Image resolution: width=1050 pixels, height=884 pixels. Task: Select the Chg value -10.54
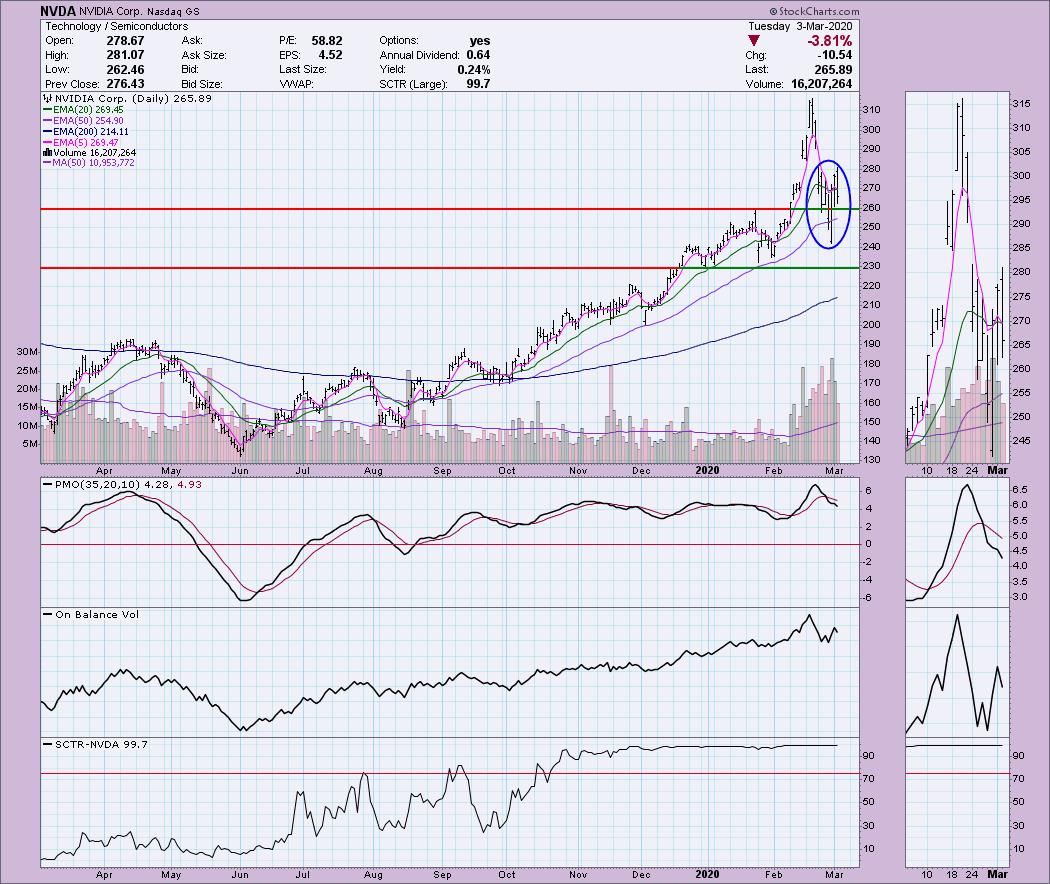(835, 55)
